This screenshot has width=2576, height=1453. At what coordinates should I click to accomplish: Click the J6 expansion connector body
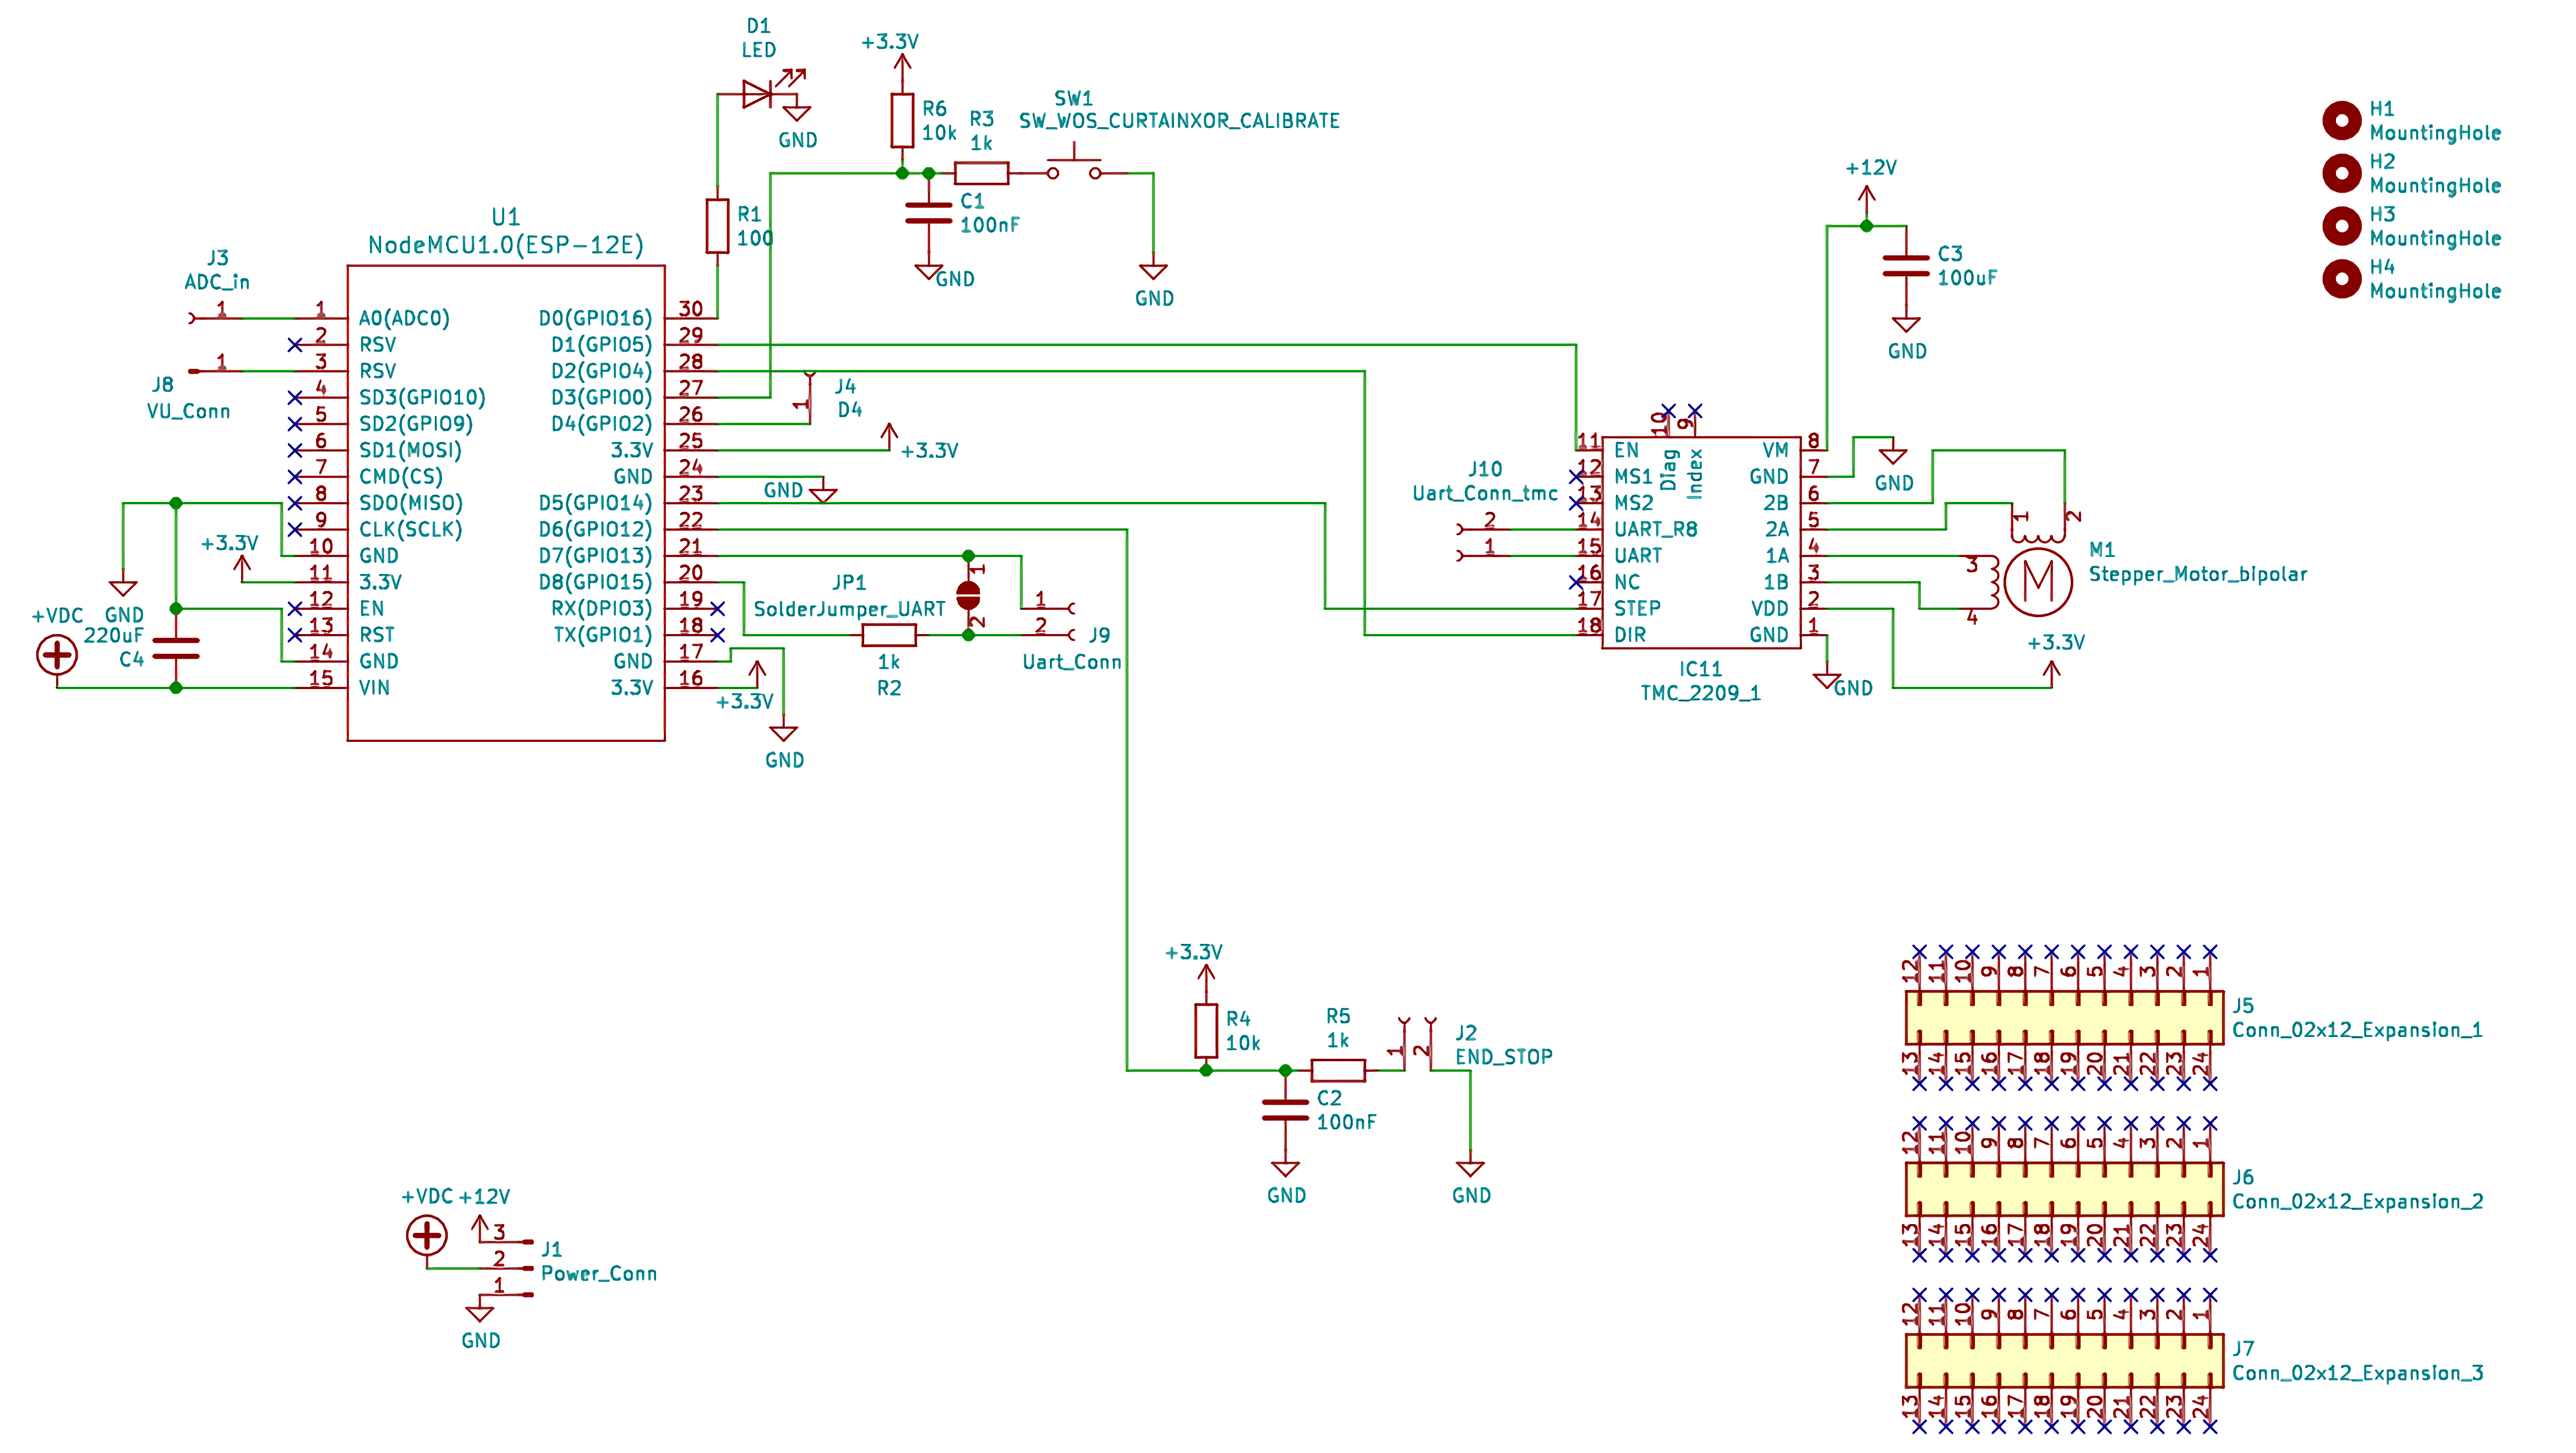pyautogui.click(x=2064, y=1189)
